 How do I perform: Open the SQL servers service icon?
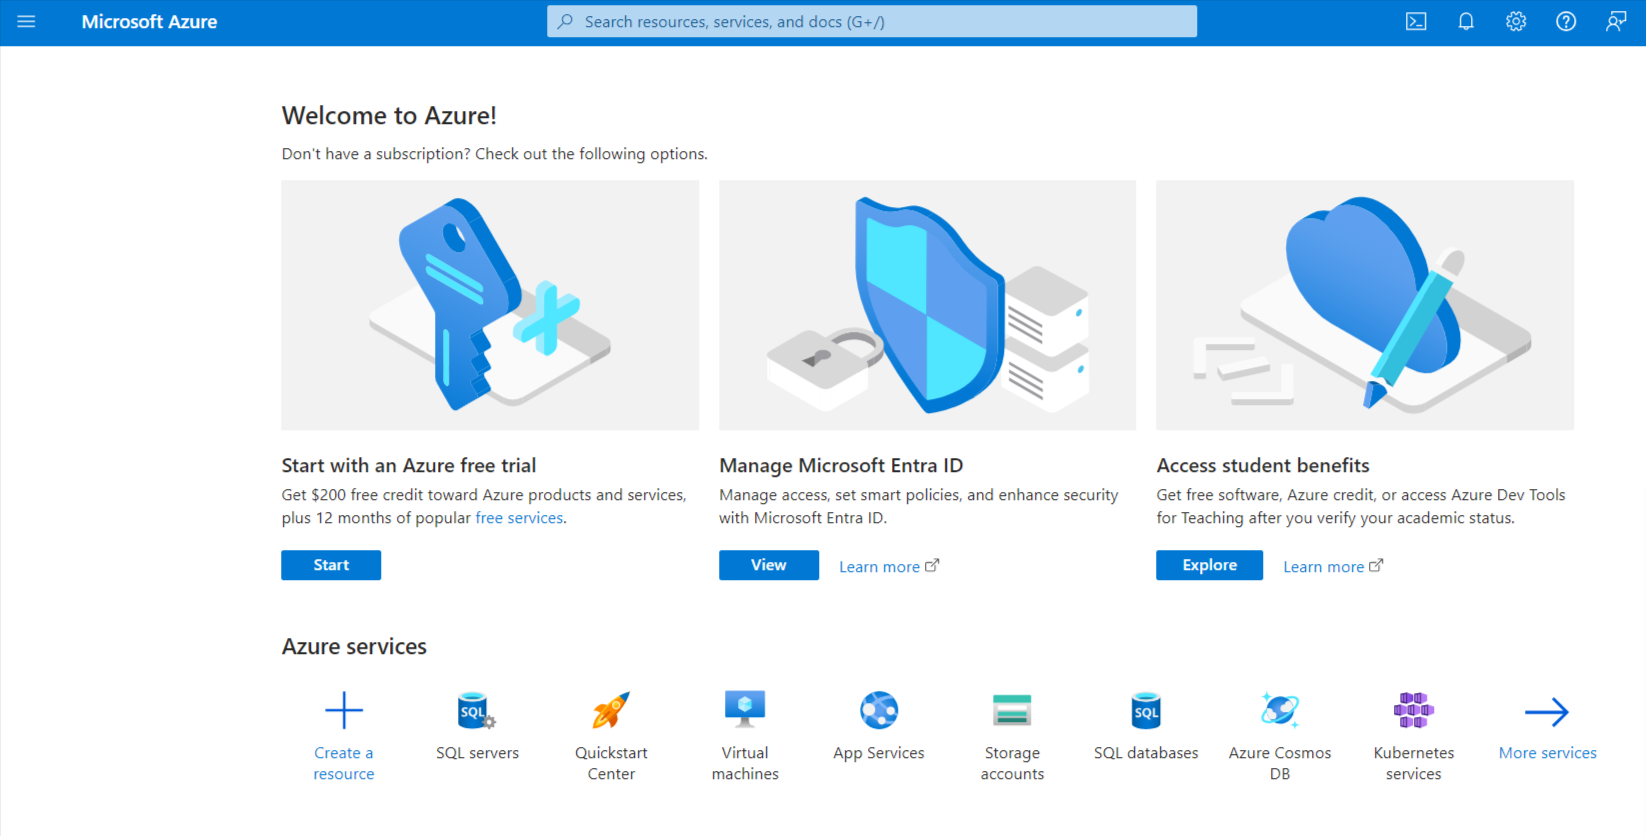477,710
